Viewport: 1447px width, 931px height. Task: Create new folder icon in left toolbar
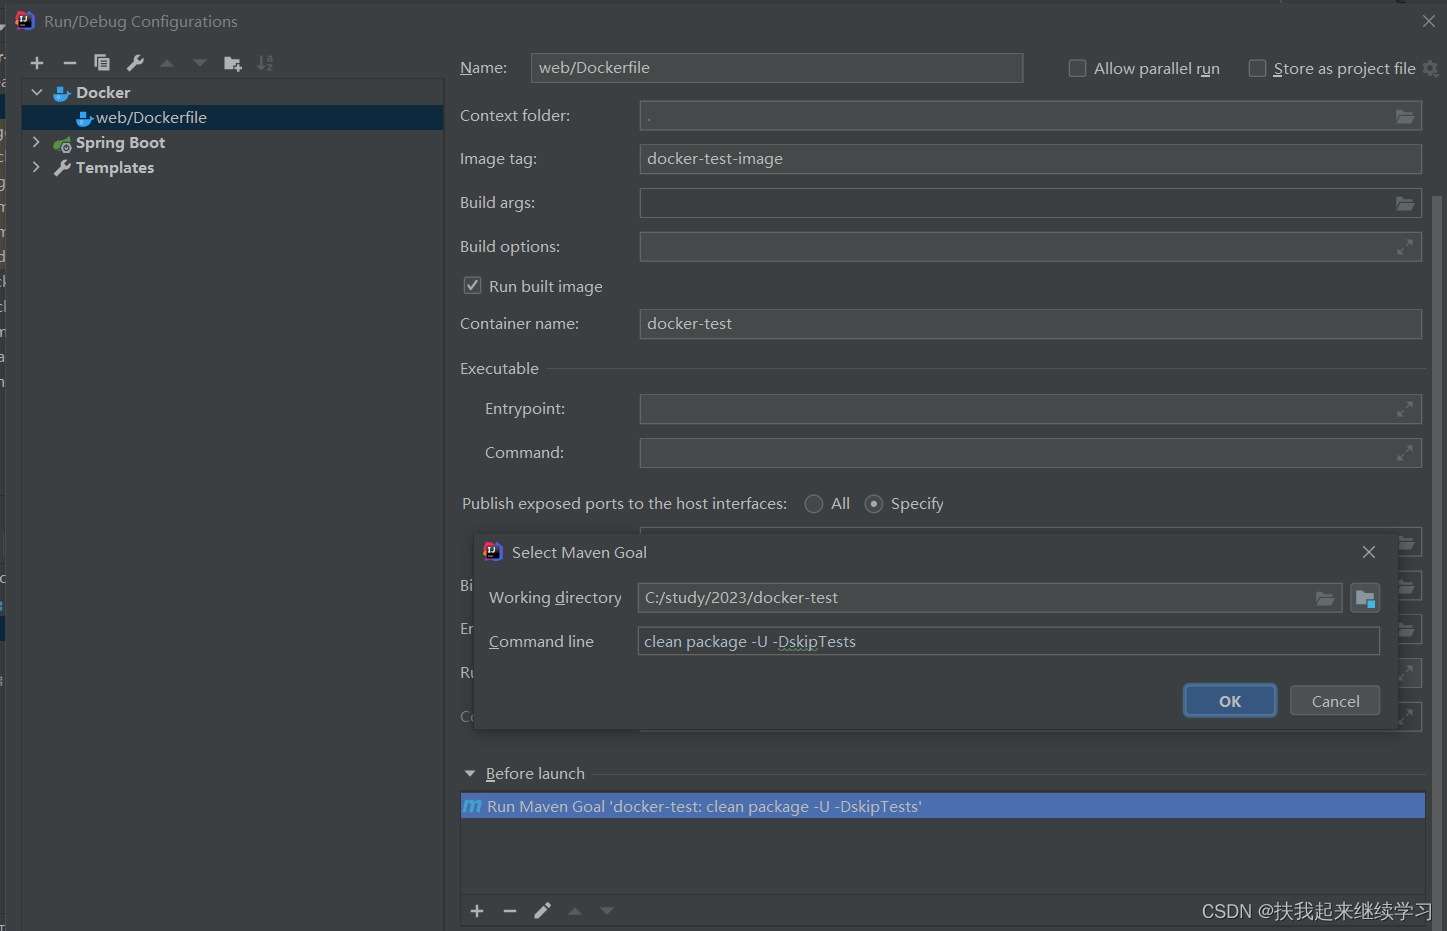pyautogui.click(x=233, y=63)
